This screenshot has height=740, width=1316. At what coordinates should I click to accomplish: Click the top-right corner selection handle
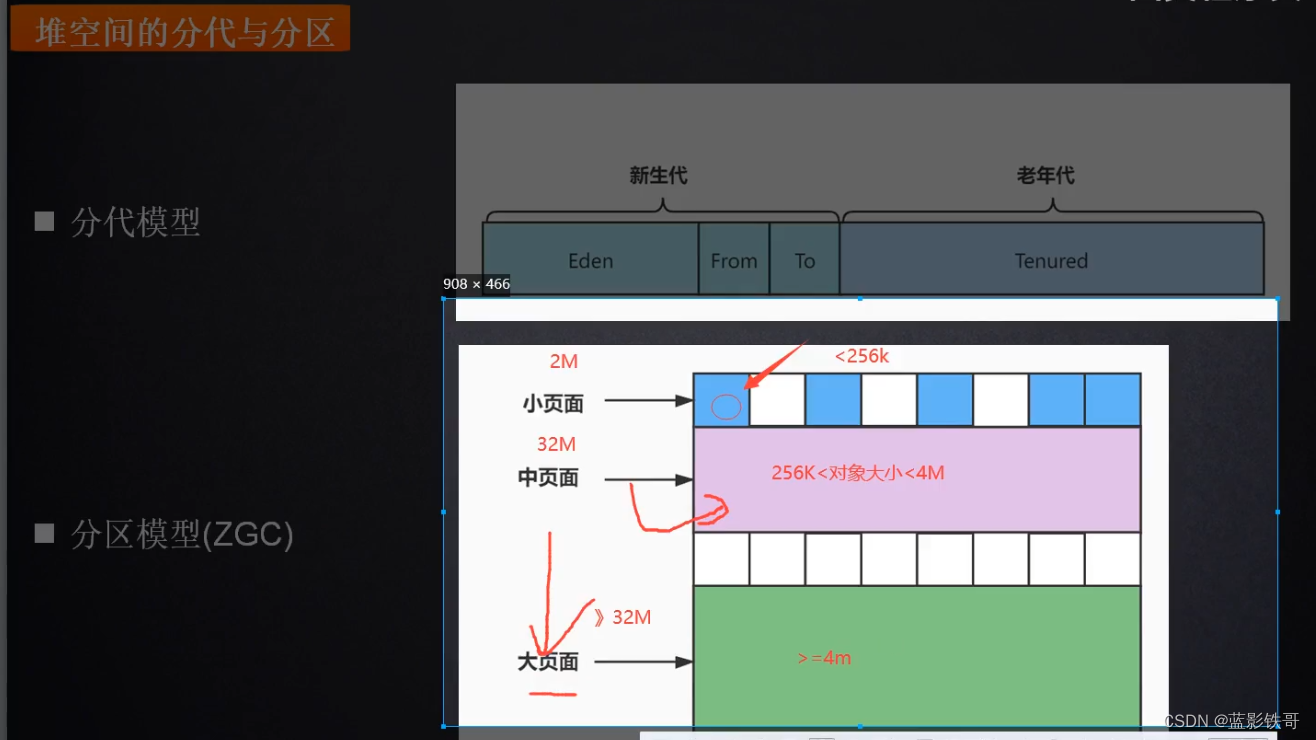click(1278, 298)
